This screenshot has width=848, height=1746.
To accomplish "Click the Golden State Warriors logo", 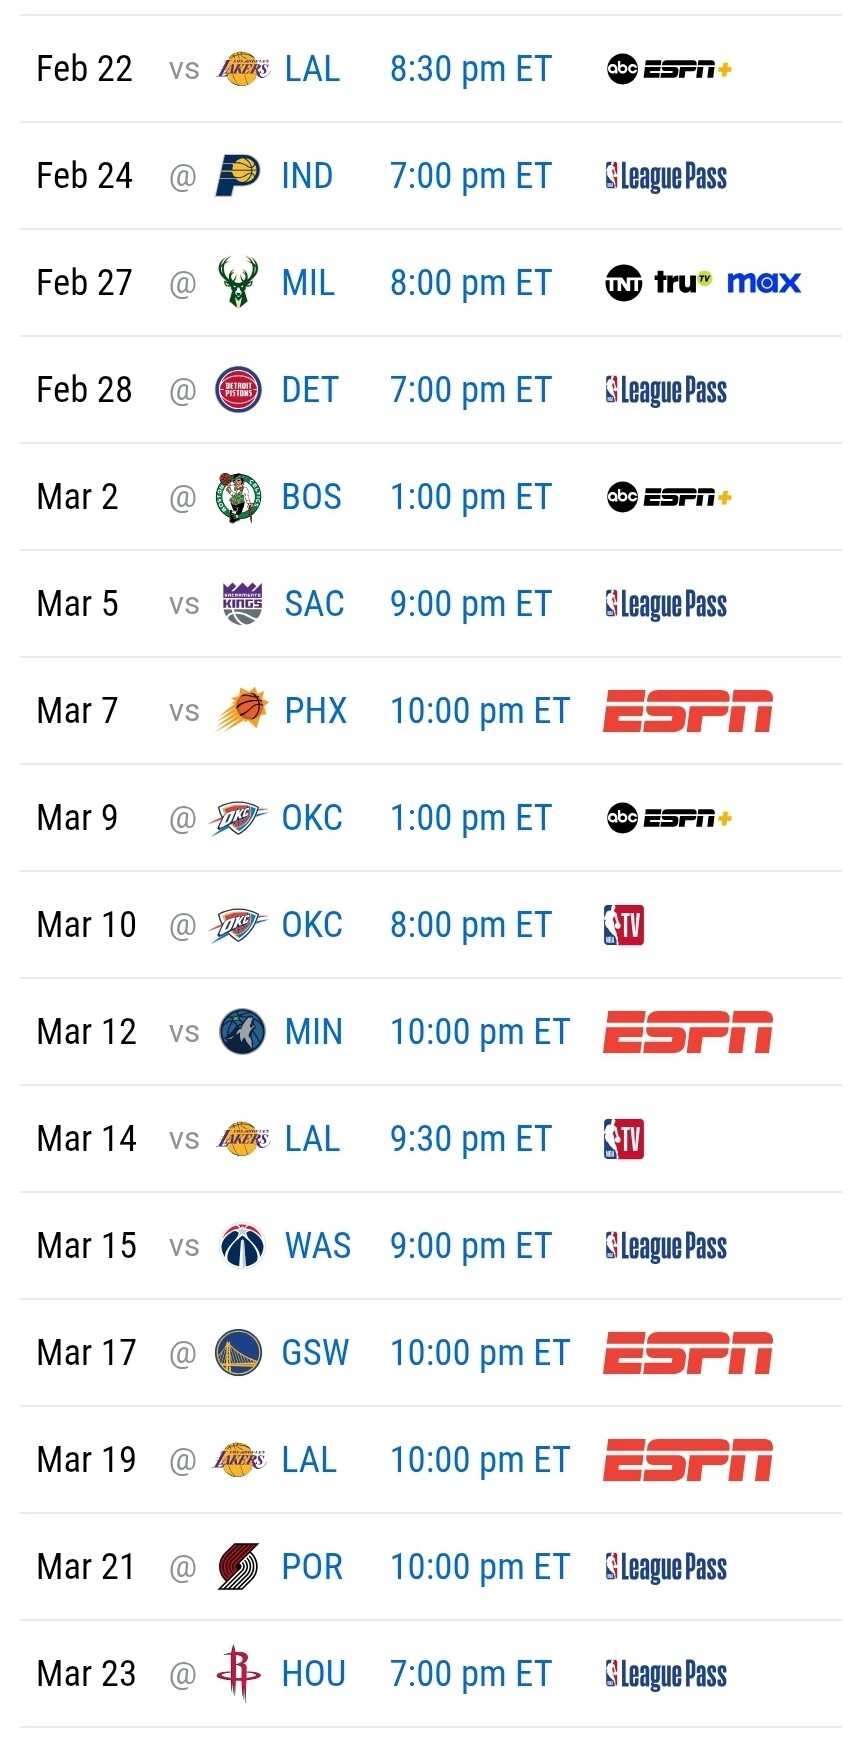I will coord(238,1353).
